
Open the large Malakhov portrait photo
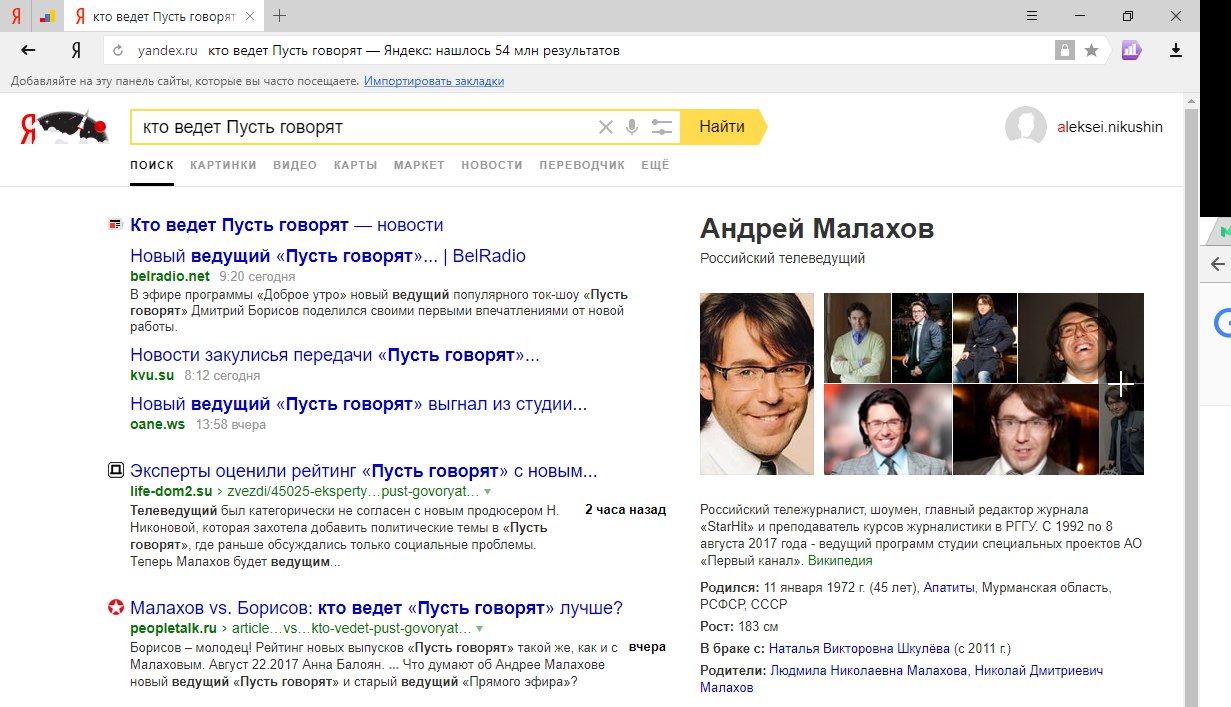click(x=757, y=383)
